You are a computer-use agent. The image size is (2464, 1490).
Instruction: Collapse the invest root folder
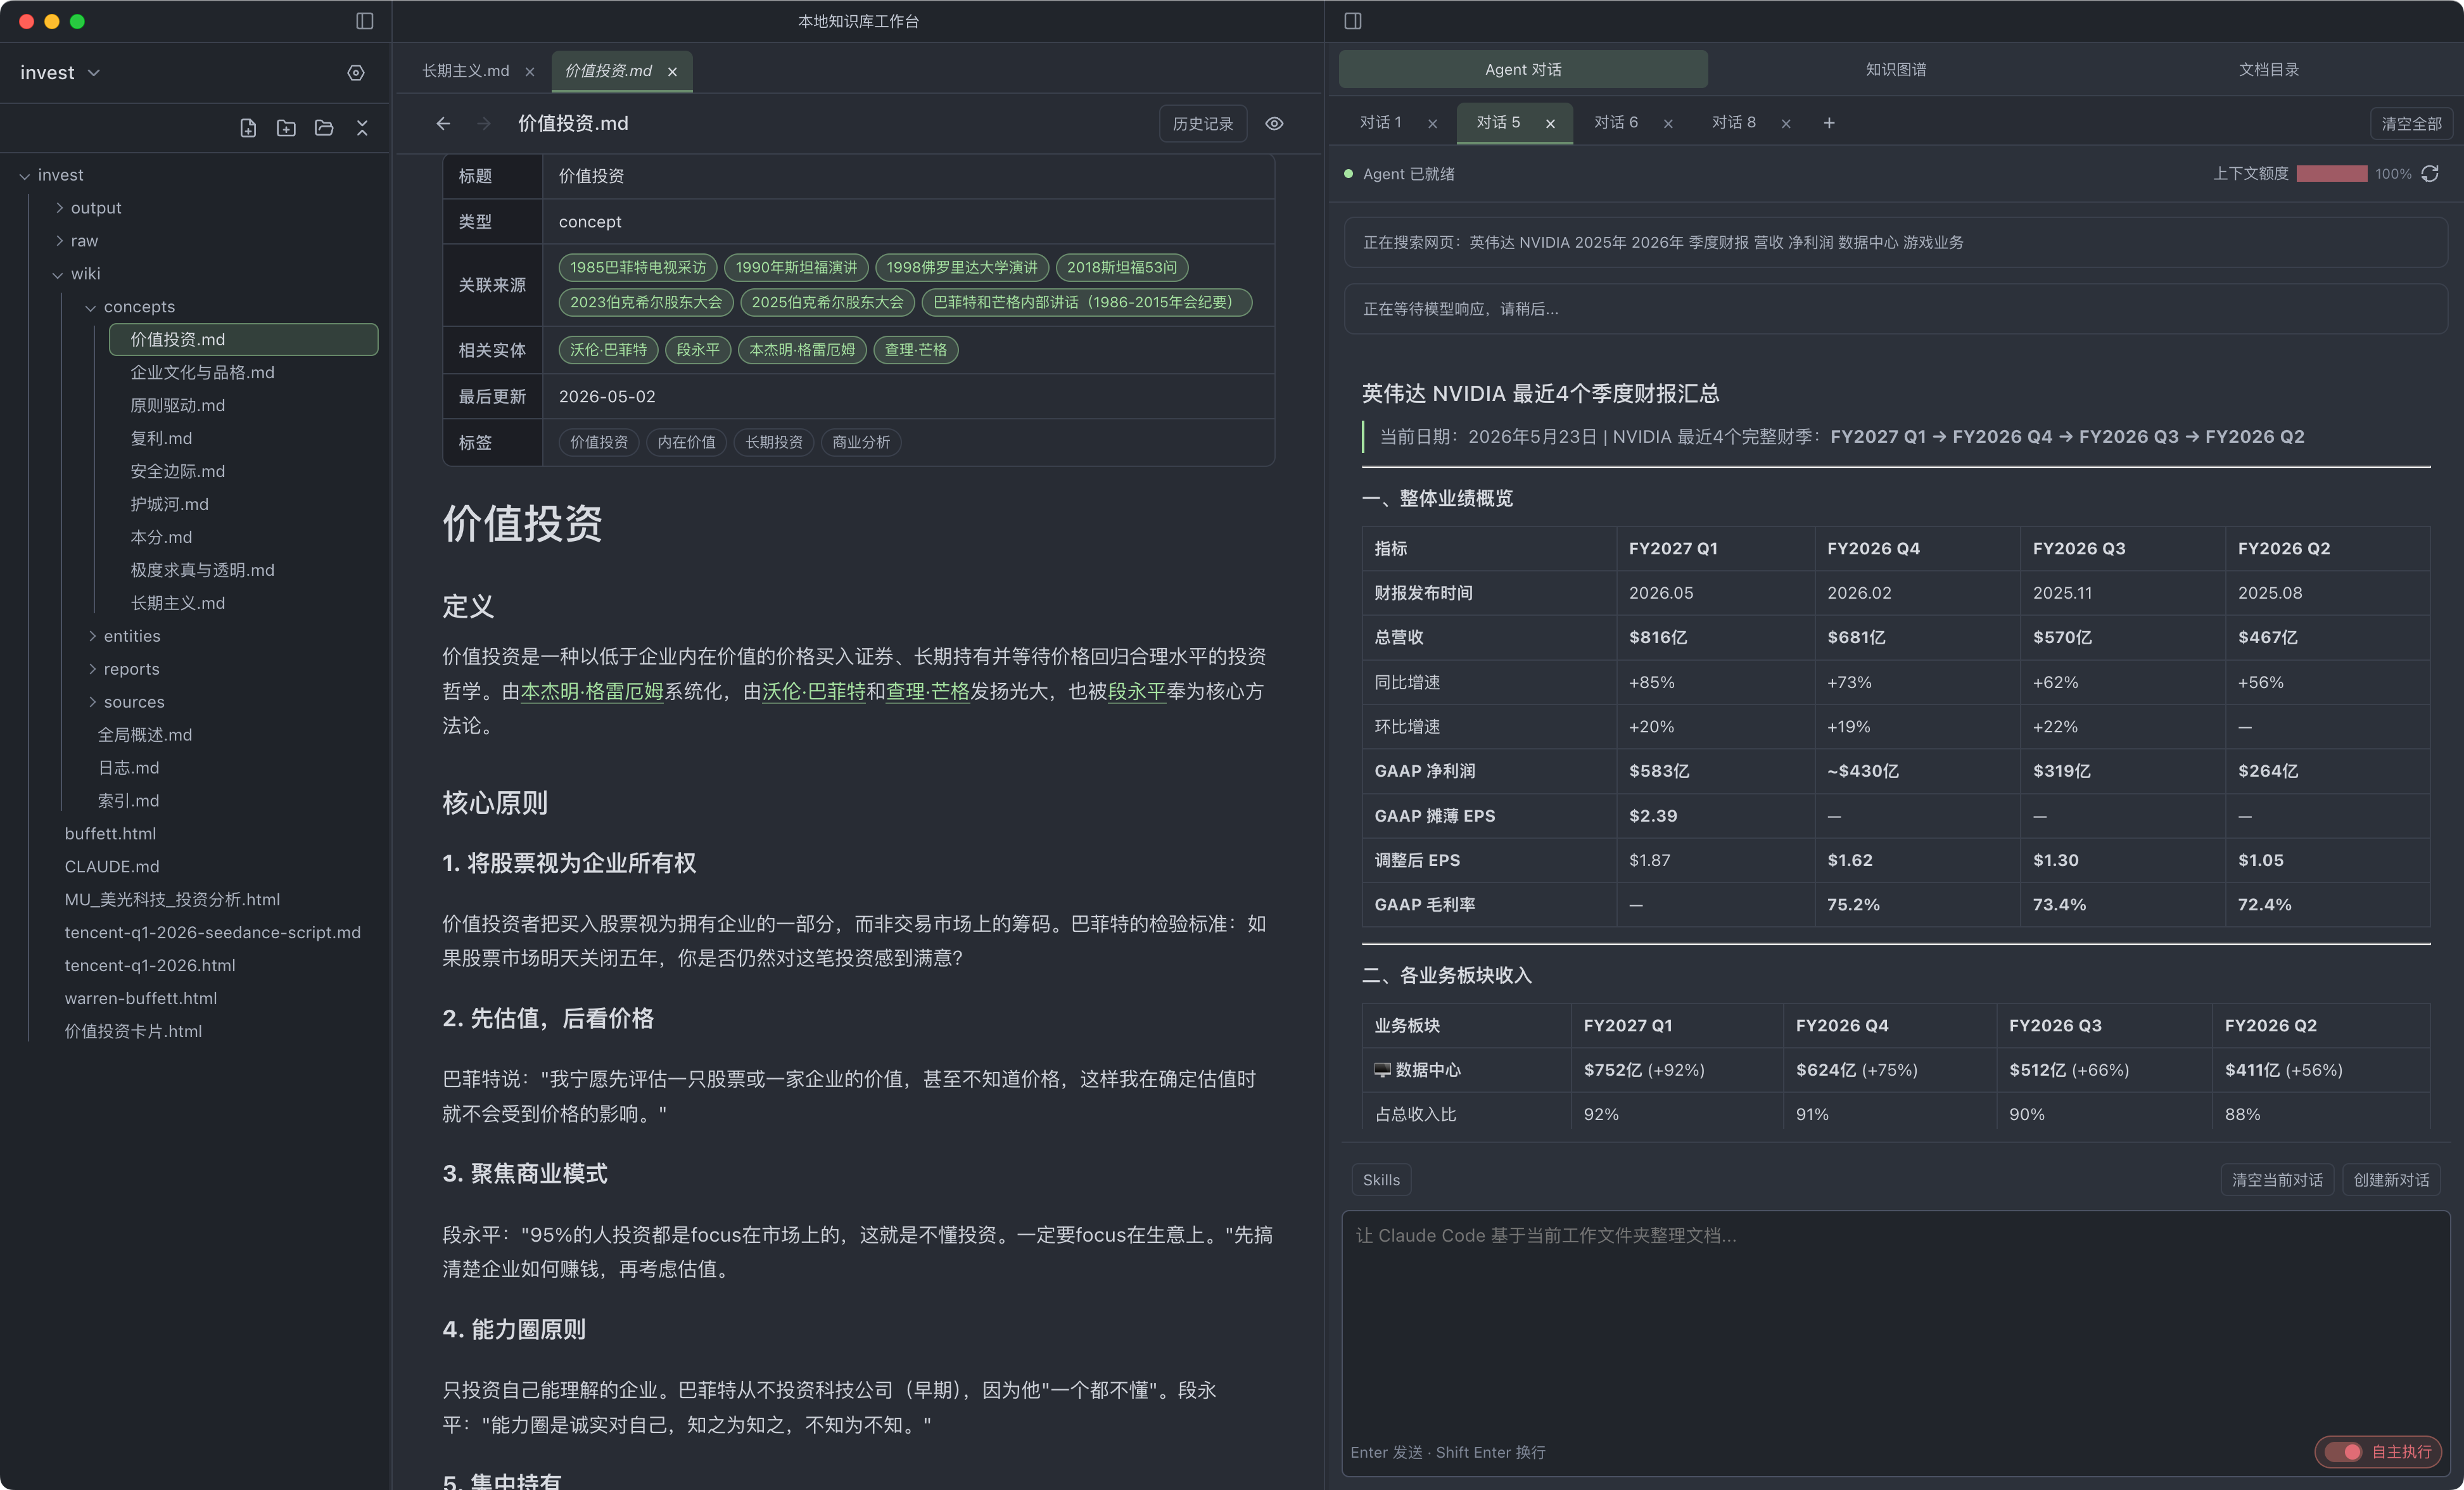(x=24, y=176)
